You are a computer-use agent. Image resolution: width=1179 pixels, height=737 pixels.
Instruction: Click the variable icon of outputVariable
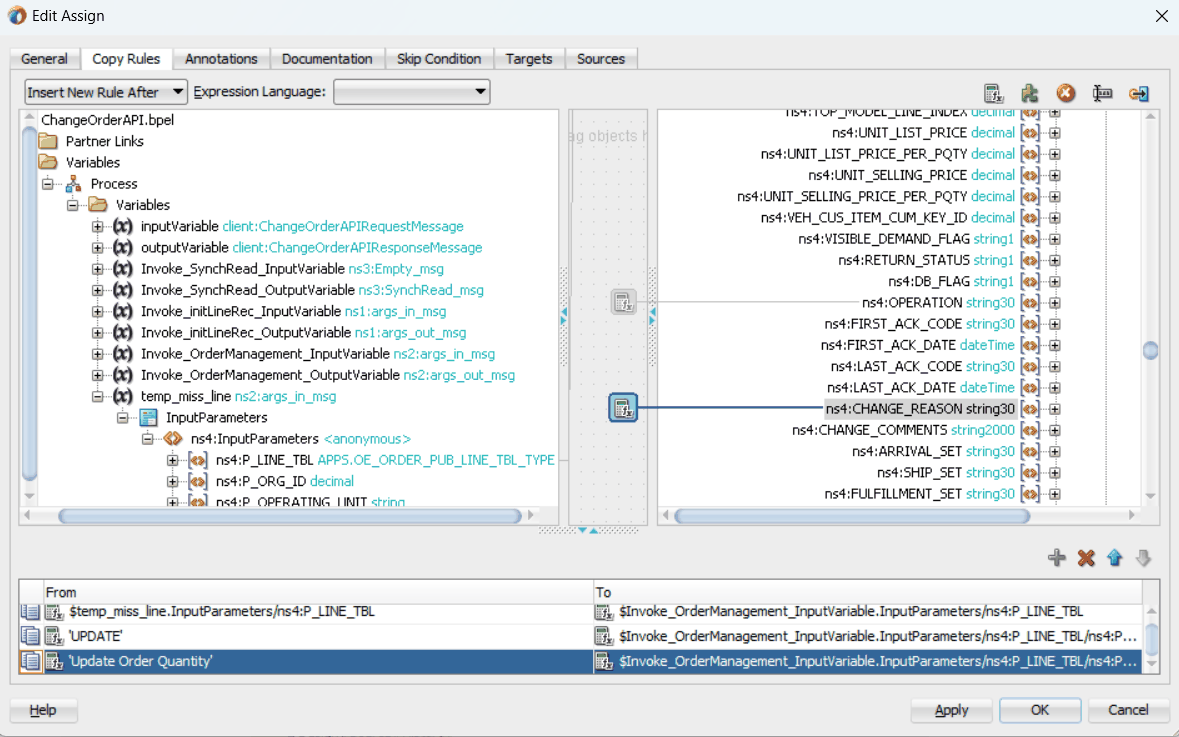(x=123, y=247)
